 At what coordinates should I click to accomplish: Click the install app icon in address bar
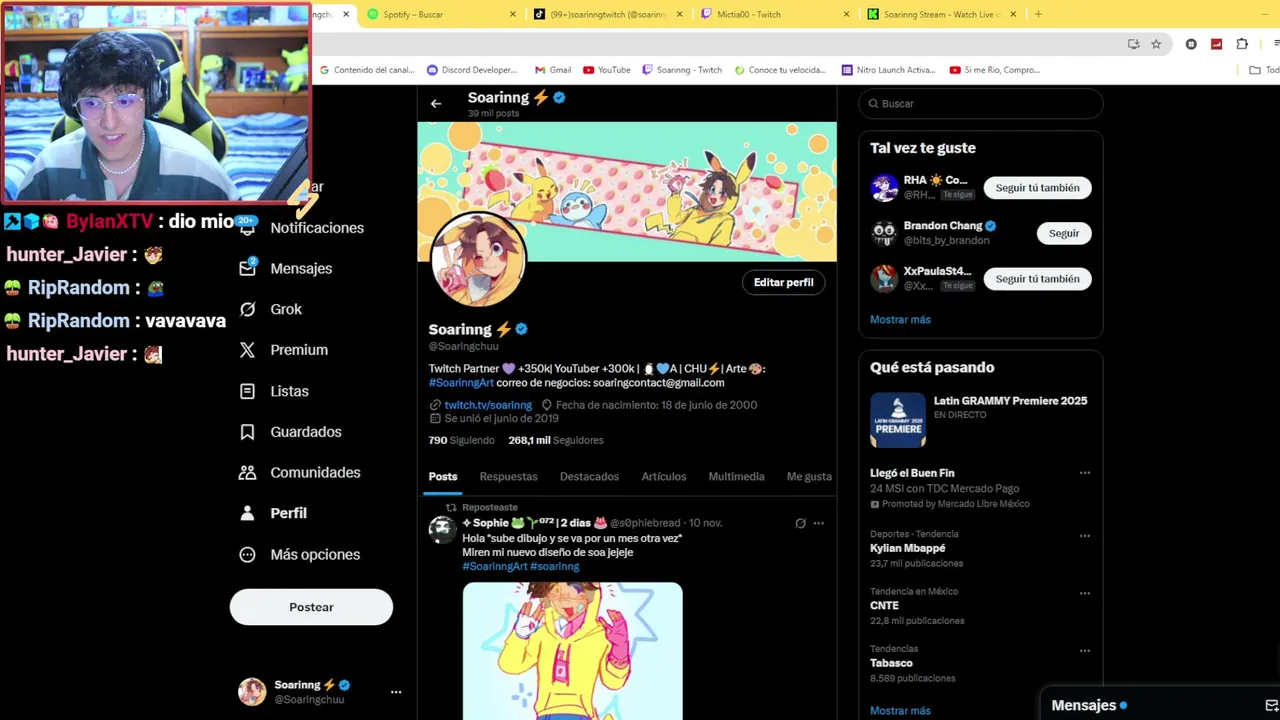1133,44
